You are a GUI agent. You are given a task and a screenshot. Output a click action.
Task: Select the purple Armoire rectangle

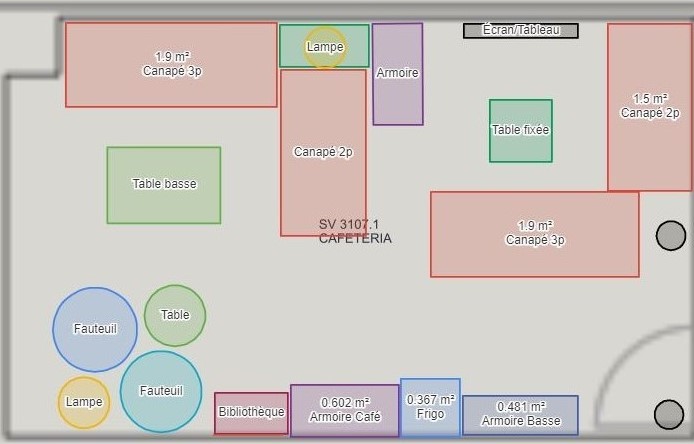click(398, 74)
